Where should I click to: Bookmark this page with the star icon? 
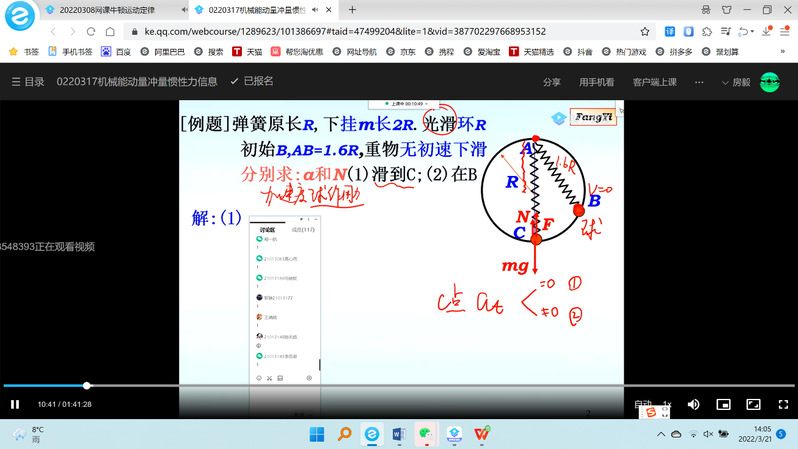tap(645, 31)
